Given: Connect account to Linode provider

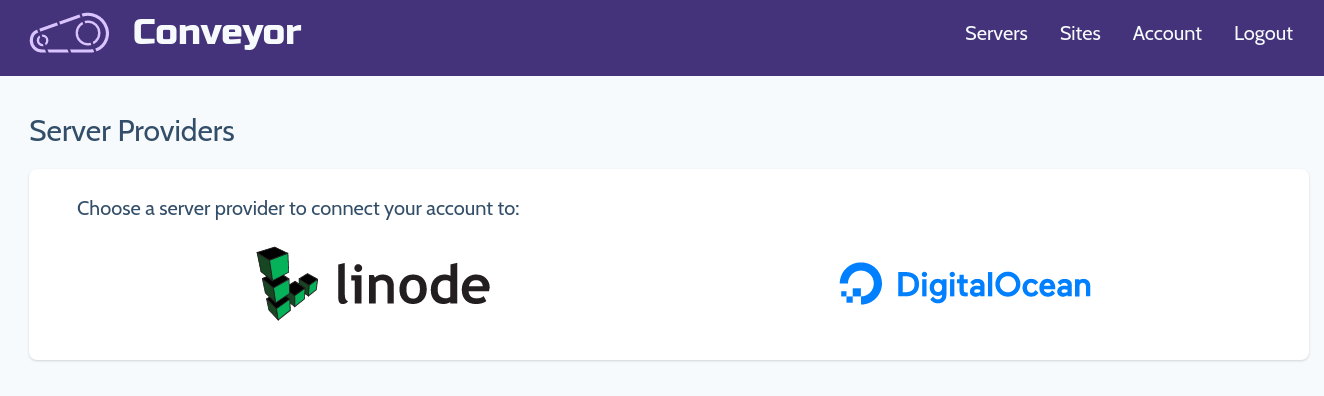Looking at the screenshot, I should coord(373,284).
